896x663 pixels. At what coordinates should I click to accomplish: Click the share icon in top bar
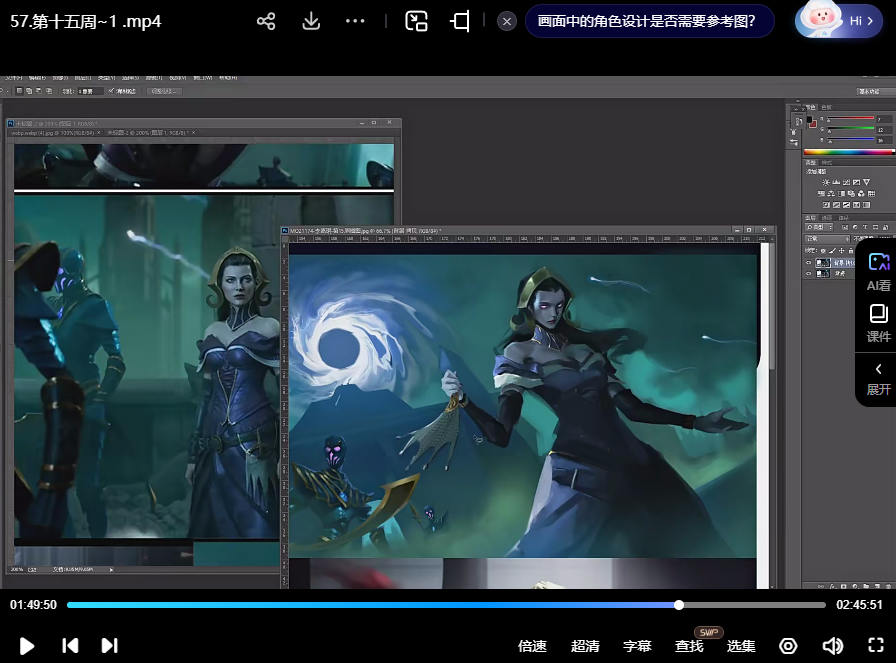(x=266, y=22)
